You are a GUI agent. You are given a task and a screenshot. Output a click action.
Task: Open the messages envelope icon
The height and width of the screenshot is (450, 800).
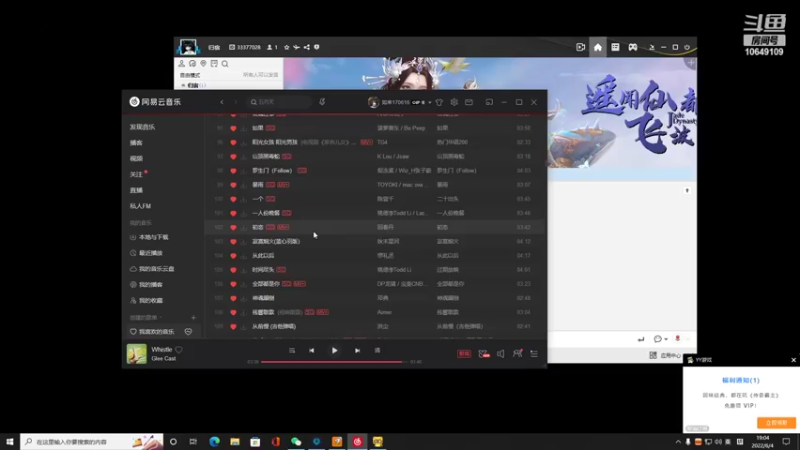pyautogui.click(x=469, y=102)
